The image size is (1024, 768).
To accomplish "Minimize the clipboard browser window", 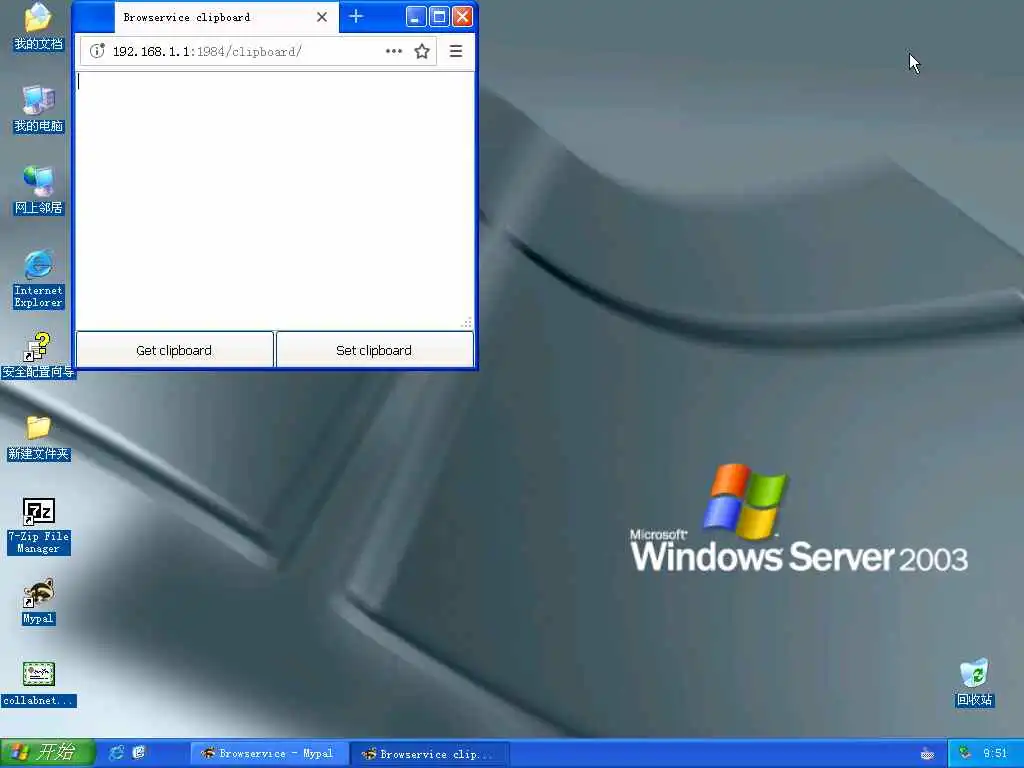I will 416,16.
